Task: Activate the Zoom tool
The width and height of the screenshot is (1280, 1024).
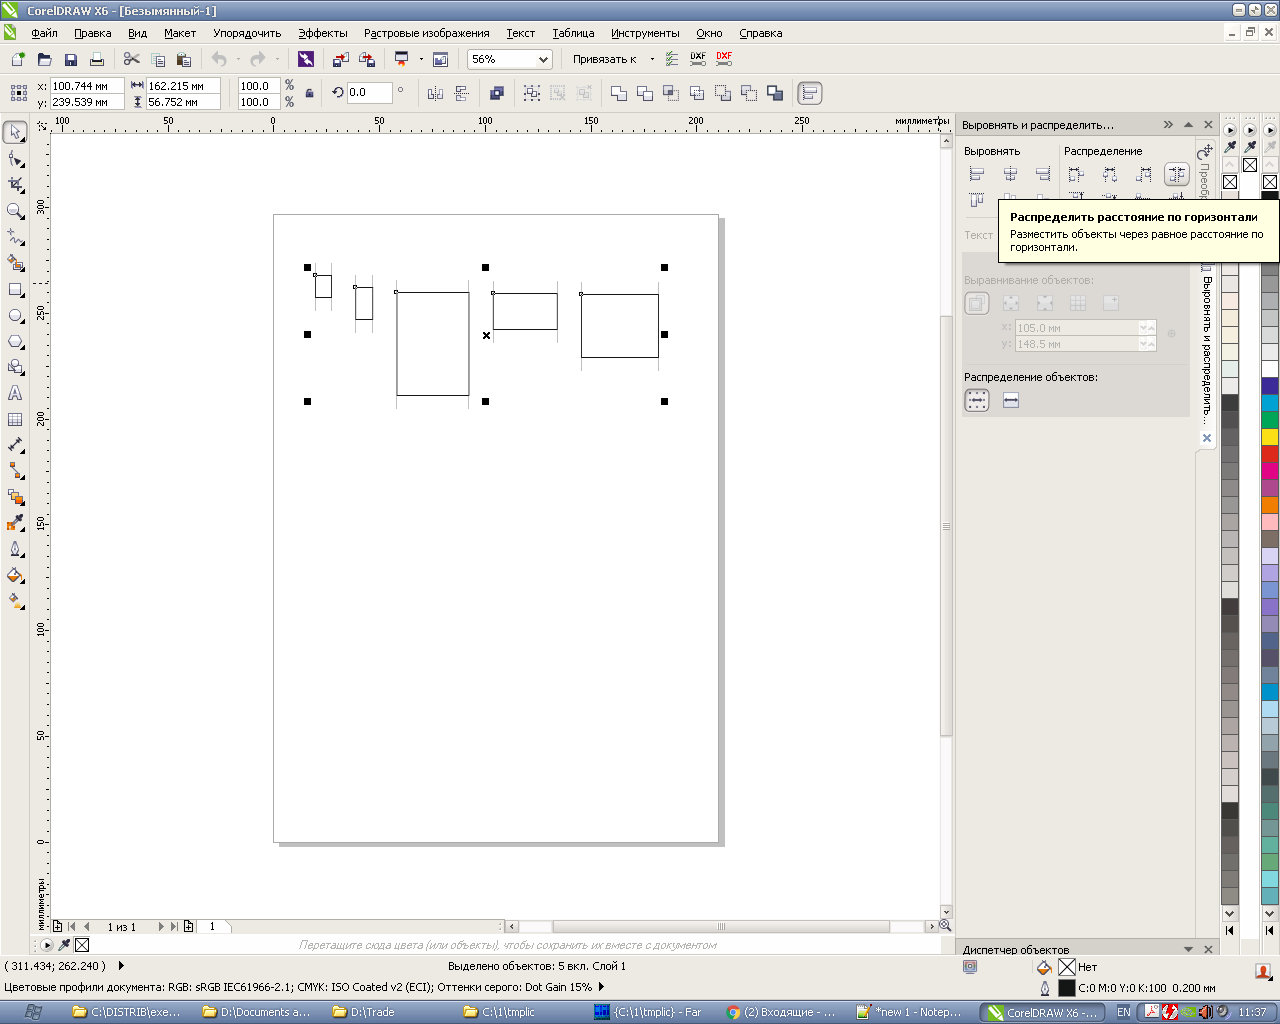Action: point(15,211)
